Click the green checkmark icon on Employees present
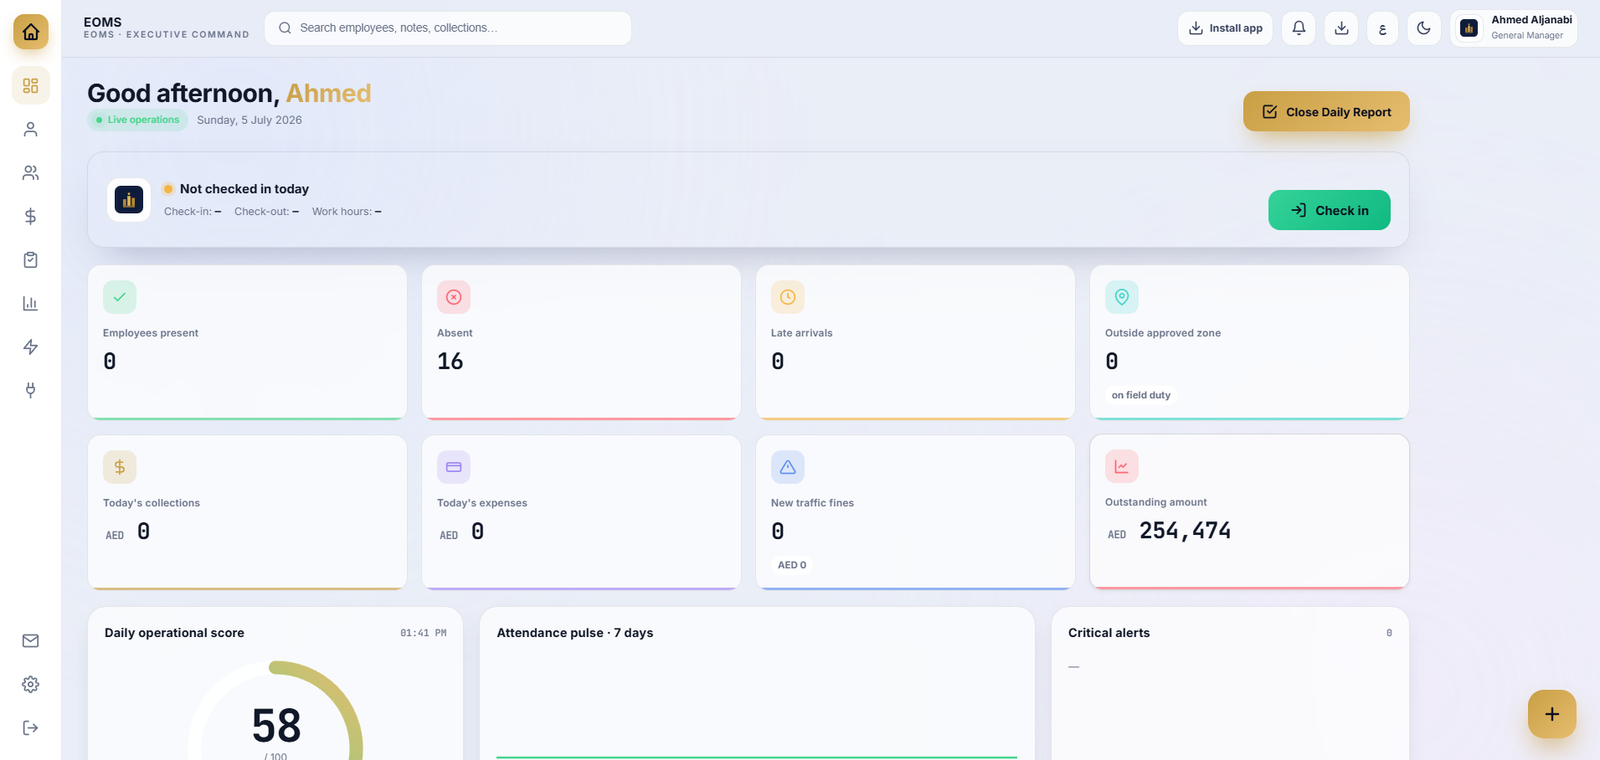This screenshot has width=1600, height=760. pos(120,297)
